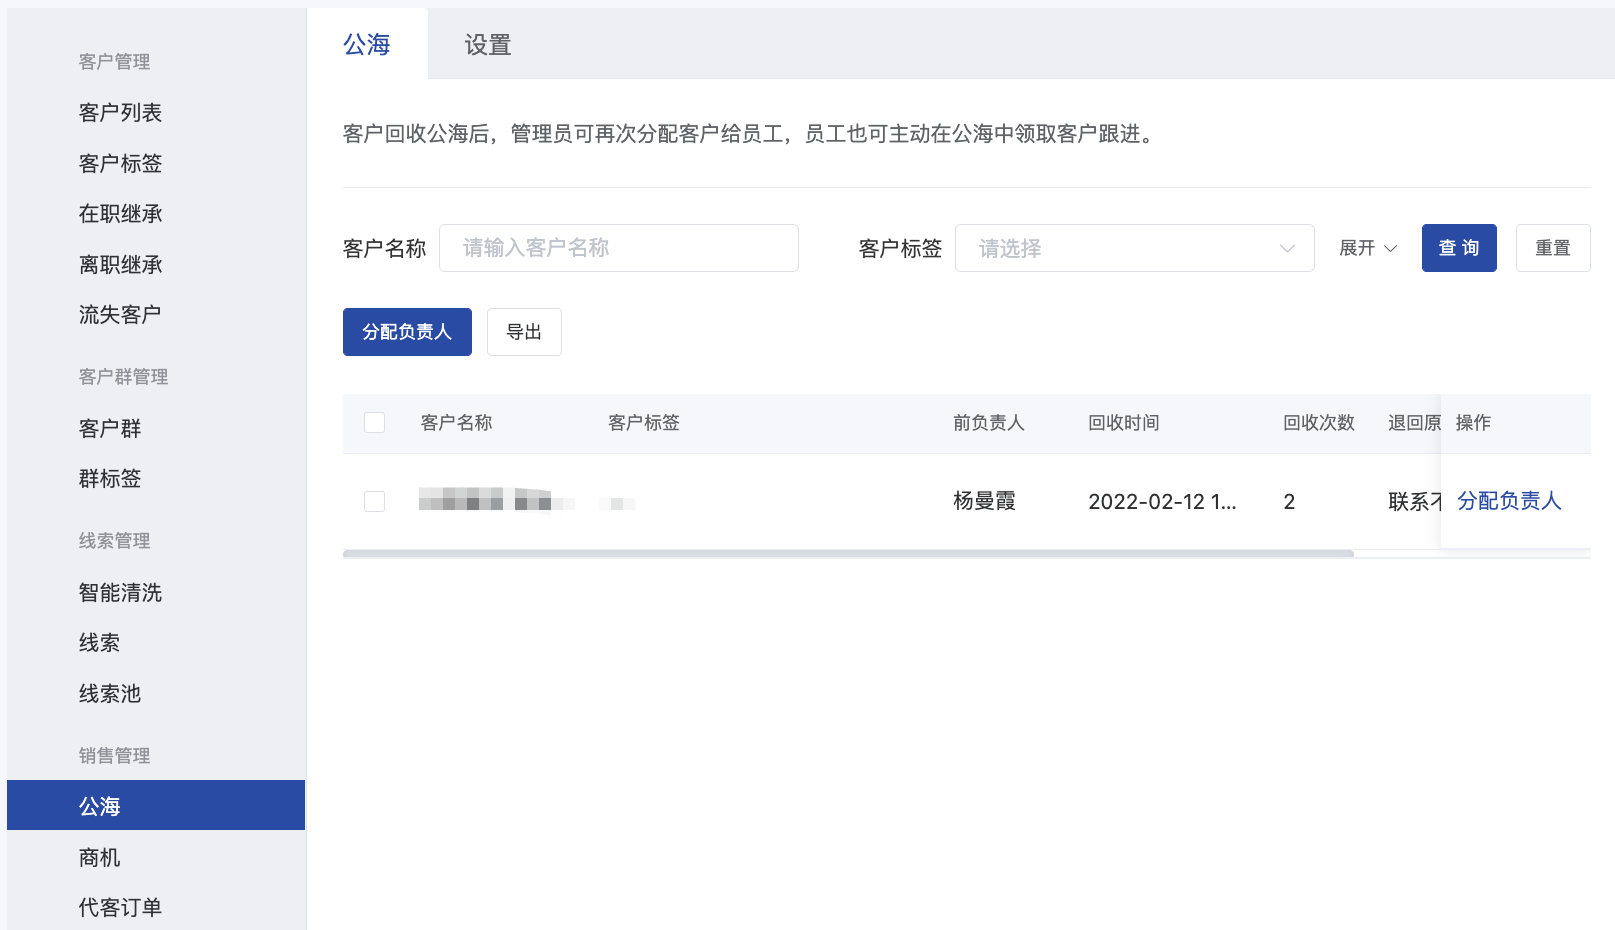Viewport: 1615px width, 930px height.
Task: Switch to the 公海 tab
Action: point(366,44)
